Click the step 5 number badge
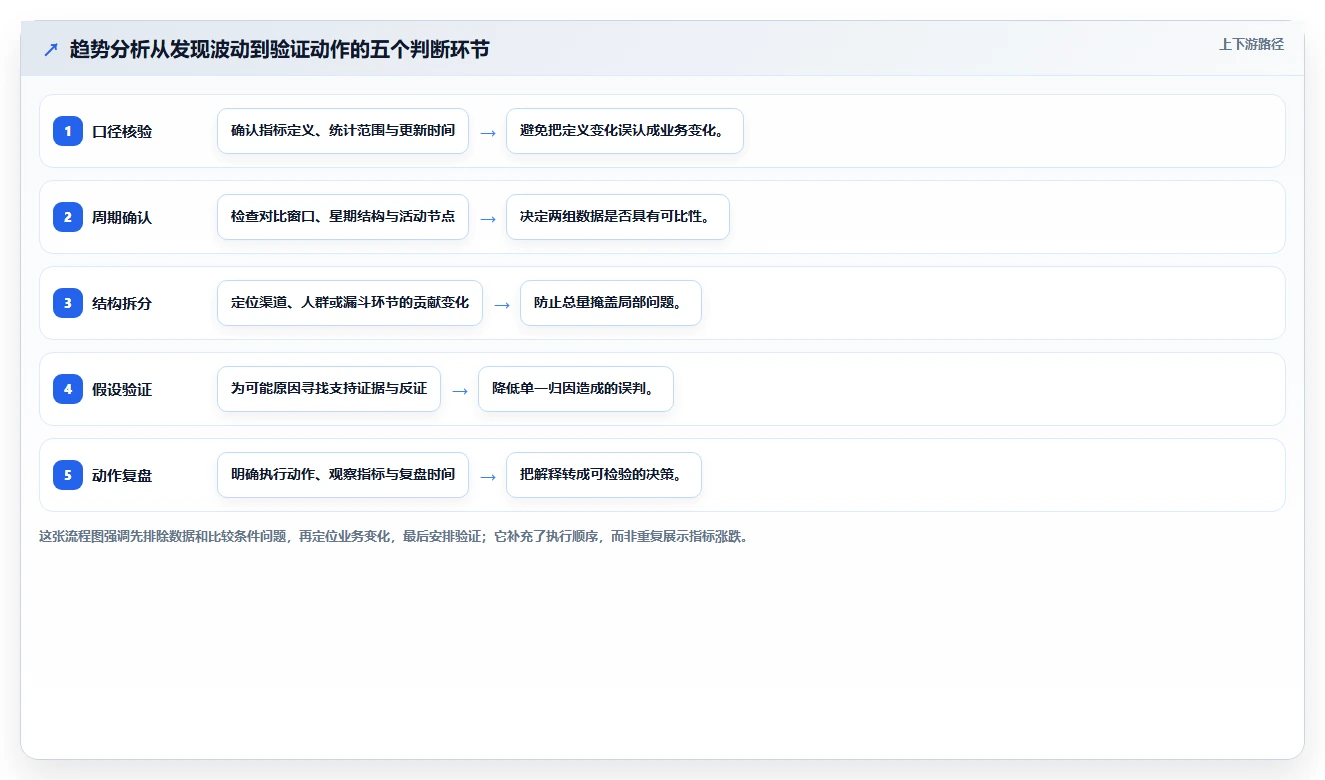 pos(68,475)
